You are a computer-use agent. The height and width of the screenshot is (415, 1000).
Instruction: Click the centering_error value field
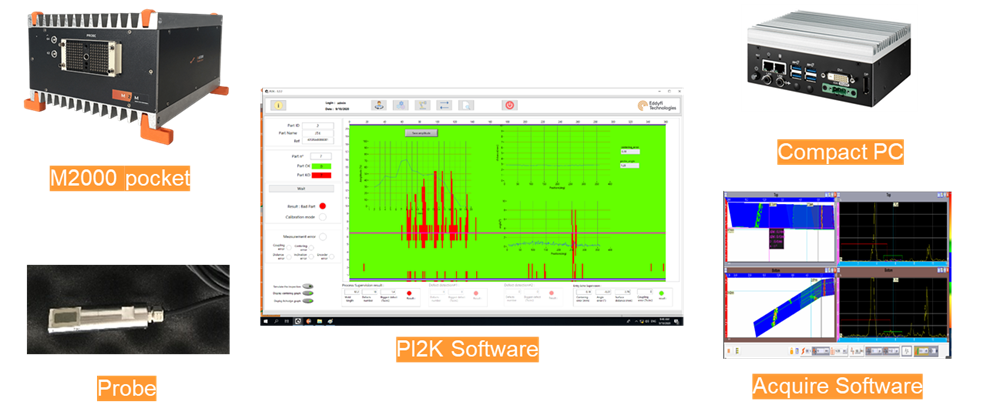click(x=629, y=152)
